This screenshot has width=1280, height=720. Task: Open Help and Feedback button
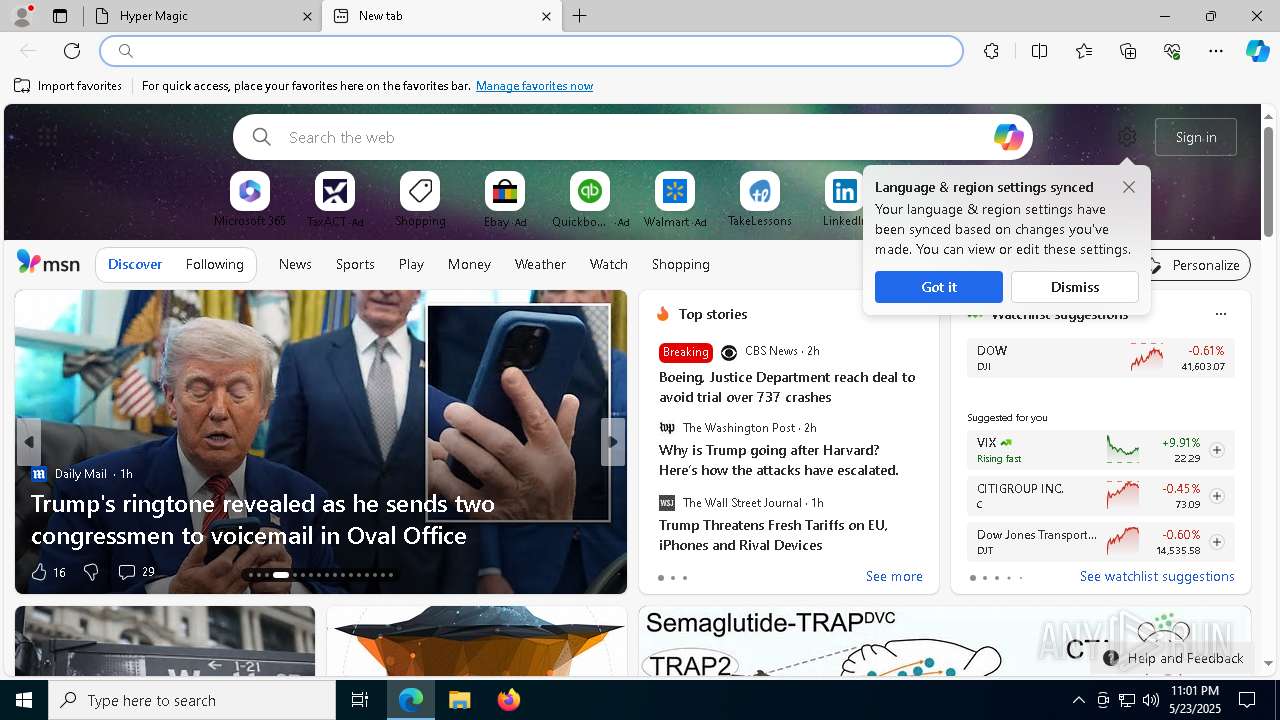(1174, 658)
